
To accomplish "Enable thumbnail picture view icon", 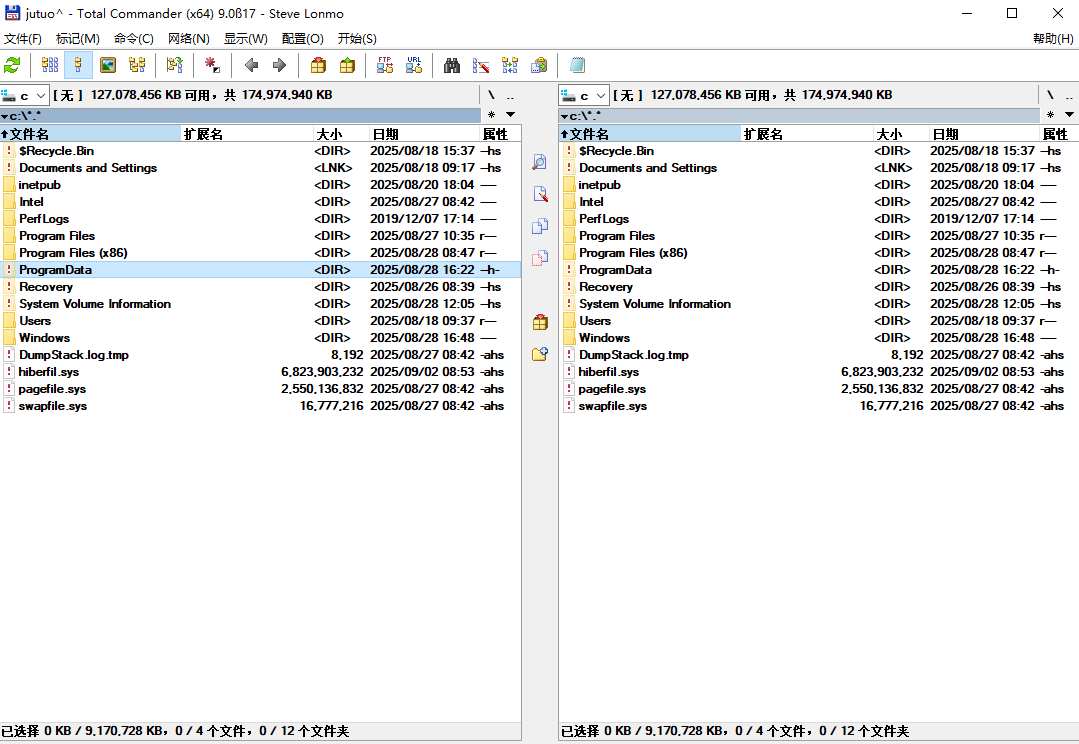I will click(108, 65).
